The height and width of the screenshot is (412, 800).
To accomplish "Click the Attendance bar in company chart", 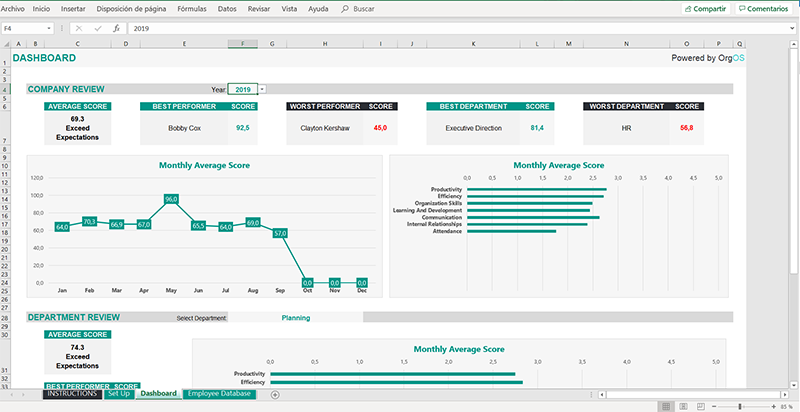I will 512,231.
